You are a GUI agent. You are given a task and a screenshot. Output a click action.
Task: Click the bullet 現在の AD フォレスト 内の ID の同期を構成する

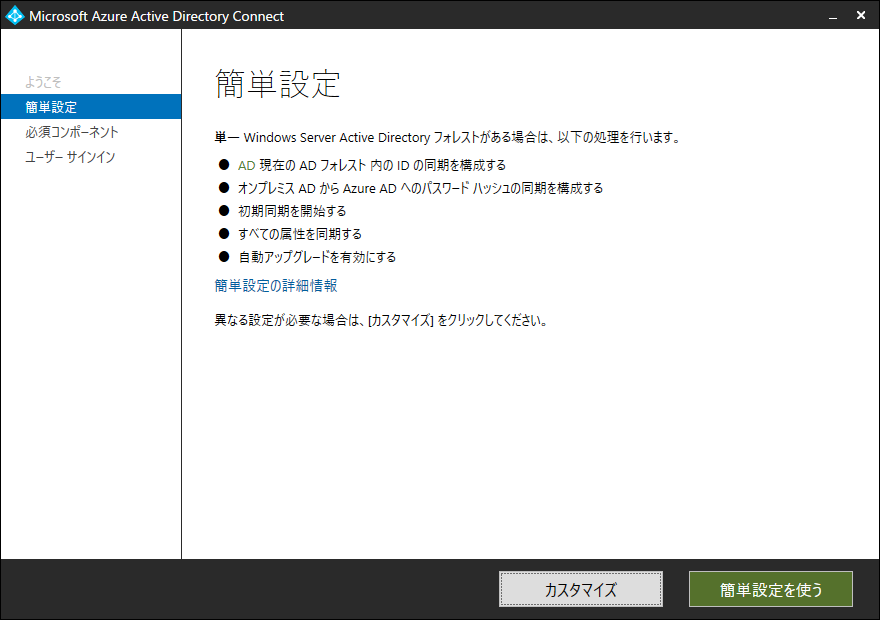372,165
